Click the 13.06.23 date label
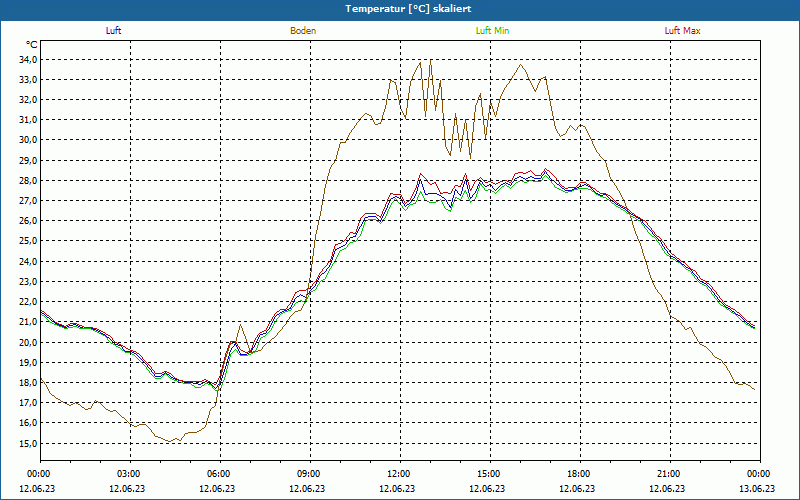 tap(757, 489)
